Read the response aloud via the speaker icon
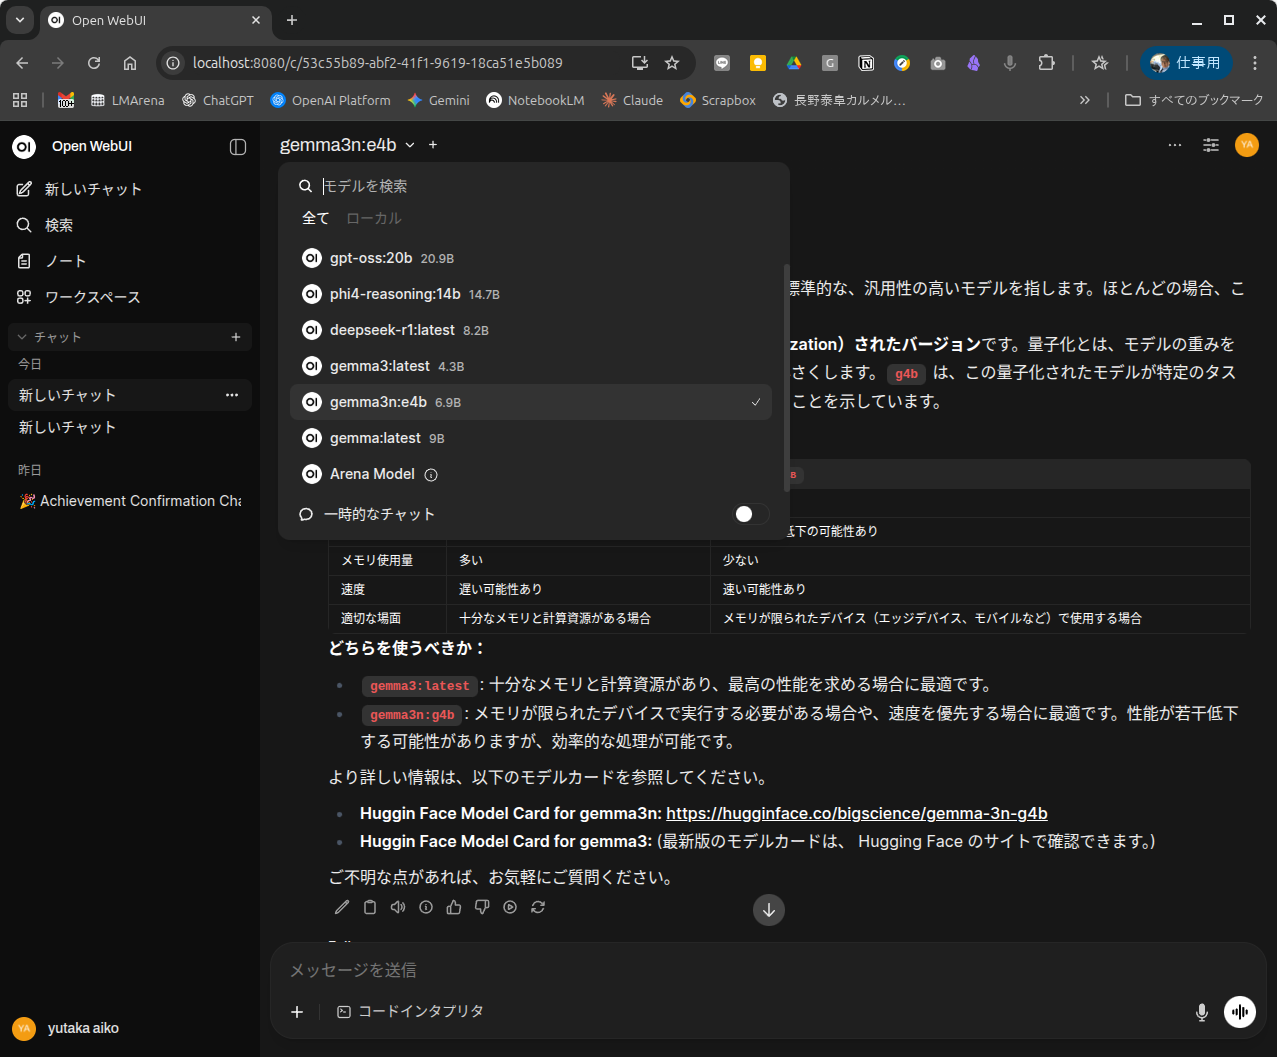The height and width of the screenshot is (1057, 1277). (397, 907)
